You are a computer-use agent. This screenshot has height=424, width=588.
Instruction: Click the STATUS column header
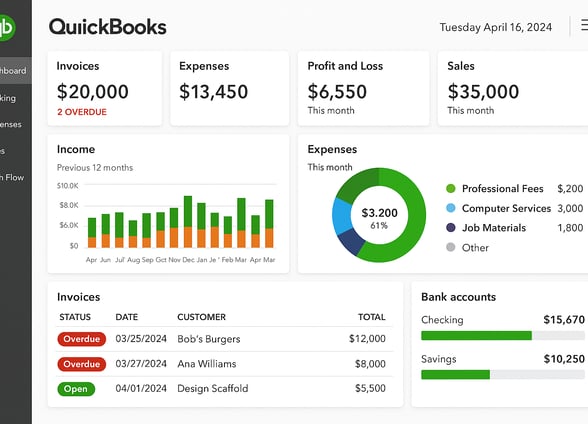click(75, 317)
